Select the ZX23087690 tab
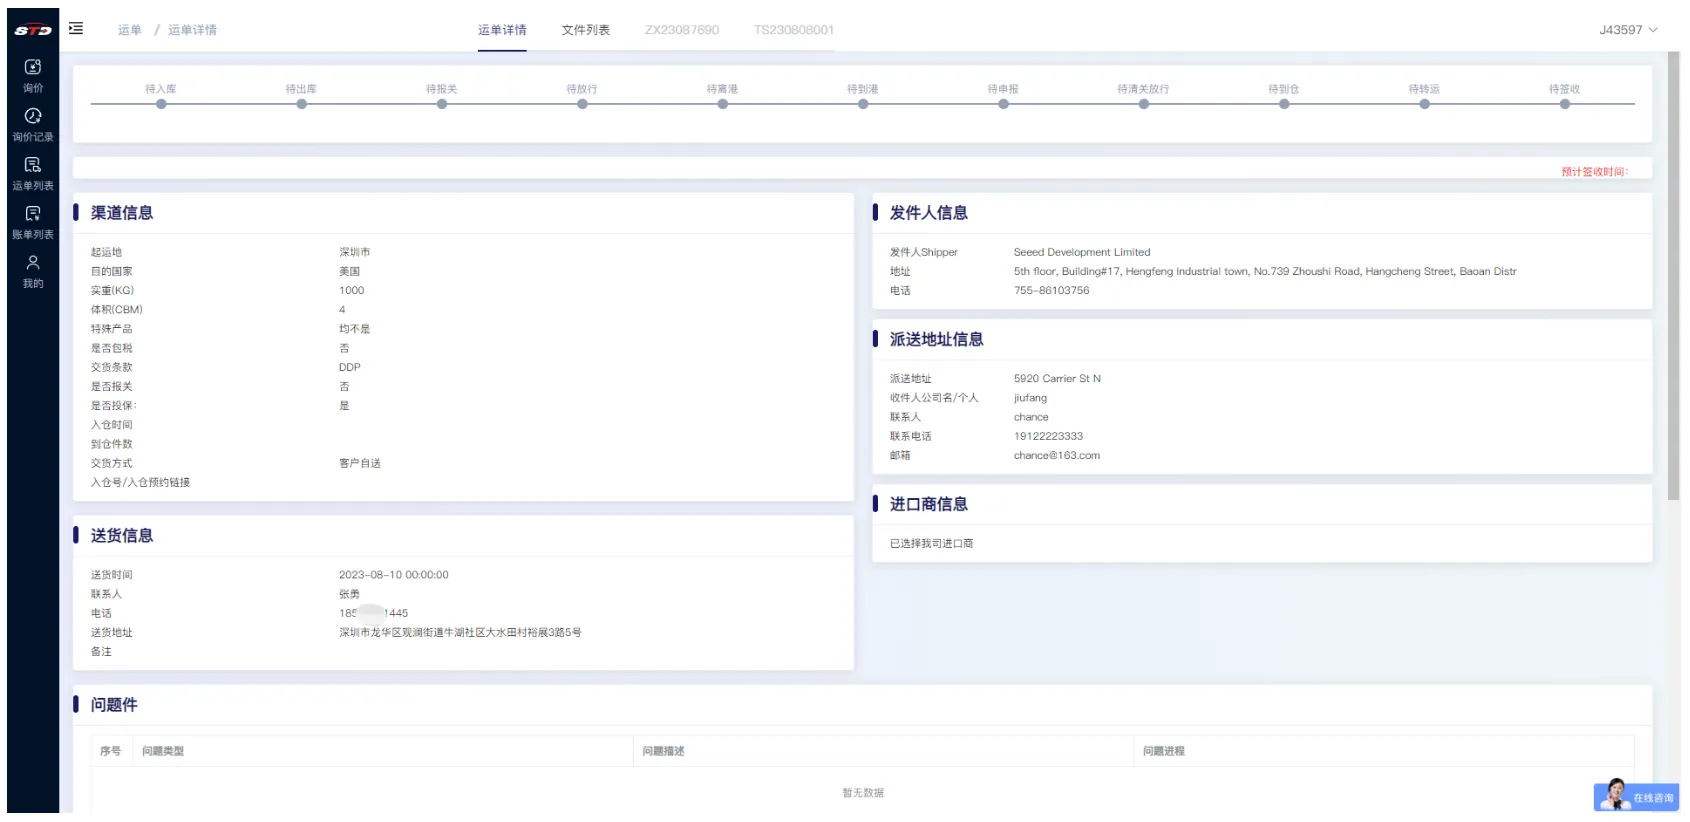Viewport: 1690px width, 822px height. click(x=682, y=30)
